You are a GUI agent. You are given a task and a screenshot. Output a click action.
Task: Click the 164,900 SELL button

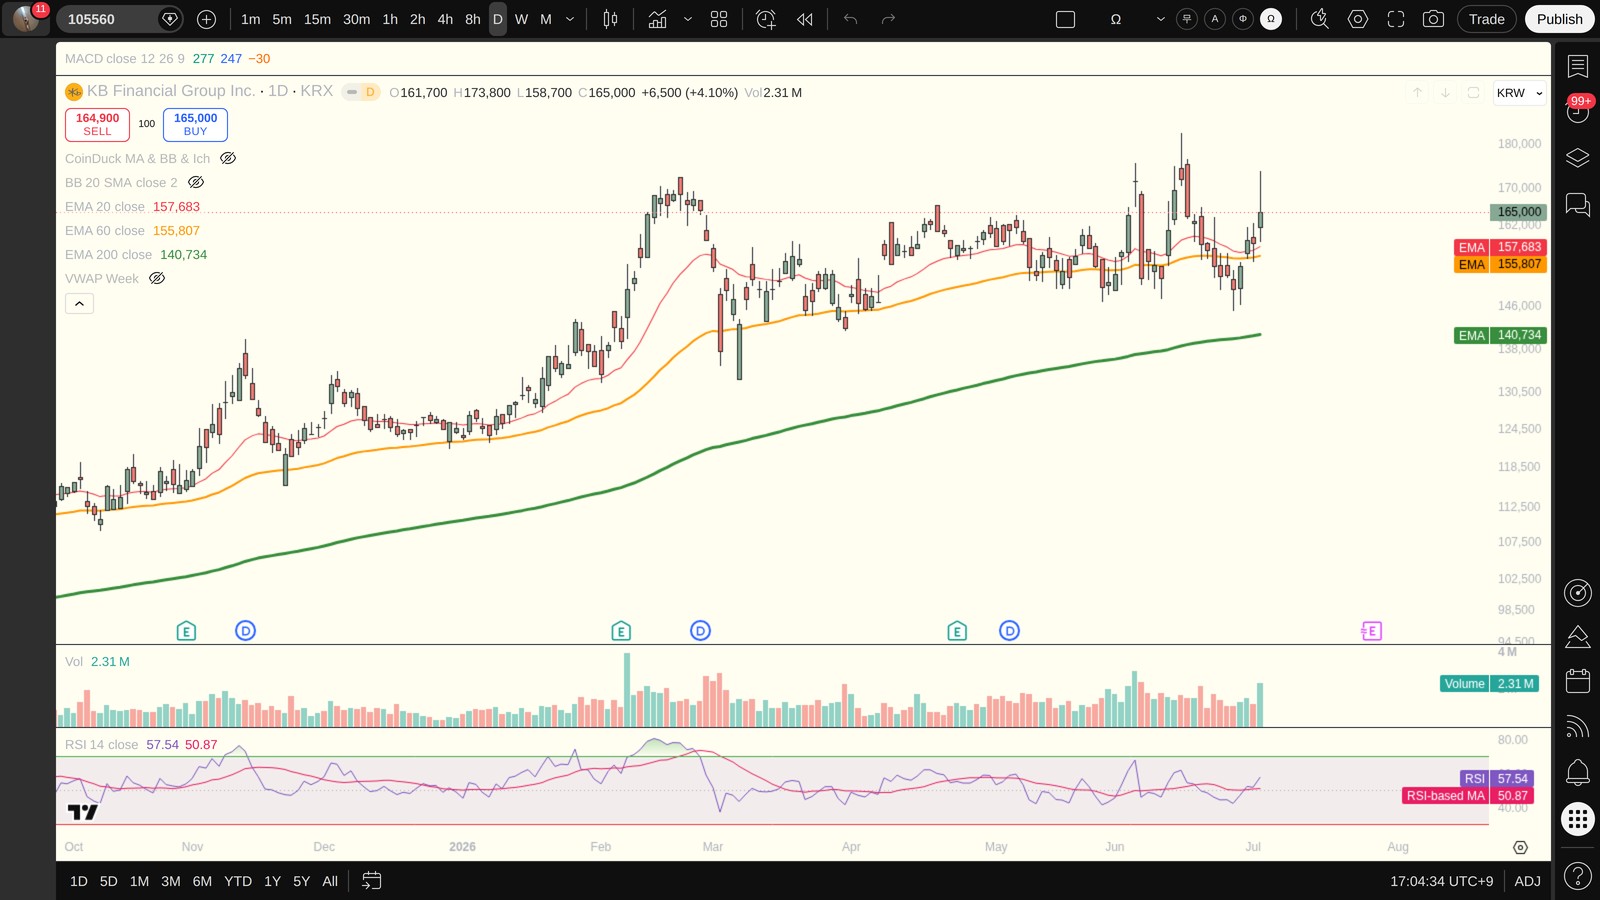click(x=97, y=124)
